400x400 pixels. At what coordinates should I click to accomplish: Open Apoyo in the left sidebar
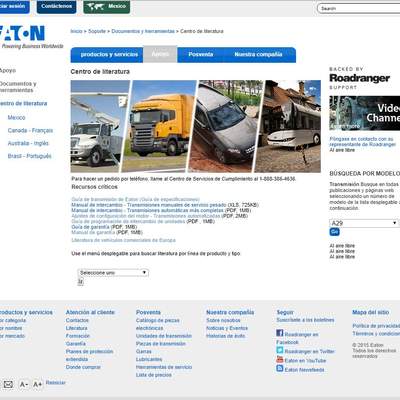tap(8, 70)
